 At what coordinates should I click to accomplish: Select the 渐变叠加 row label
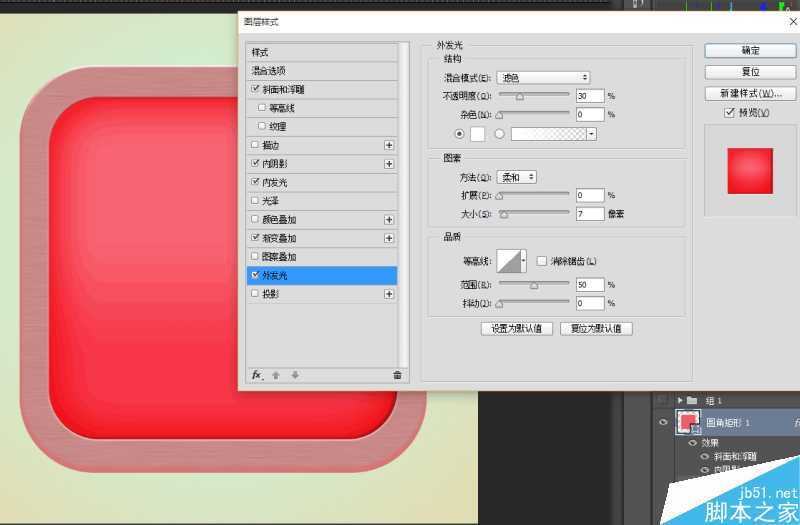pyautogui.click(x=279, y=238)
